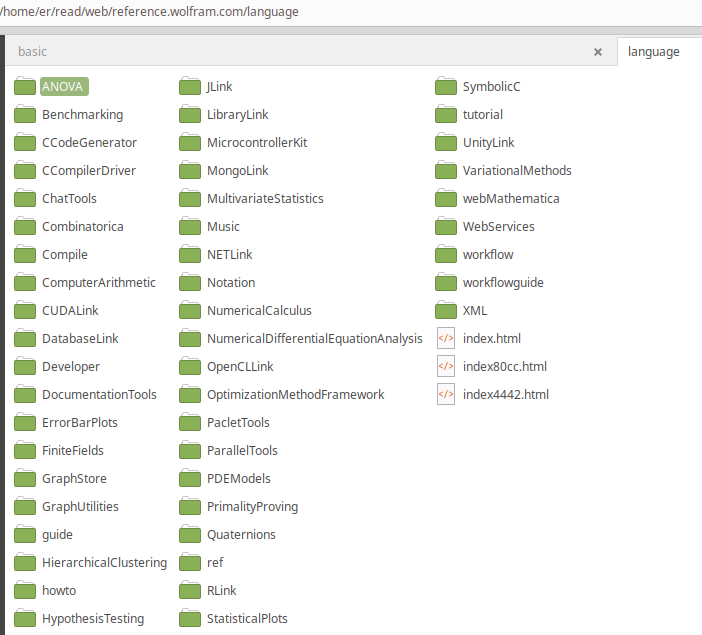The image size is (702, 635).
Task: Select the NumericalCalculus folder name
Action: [x=259, y=310]
